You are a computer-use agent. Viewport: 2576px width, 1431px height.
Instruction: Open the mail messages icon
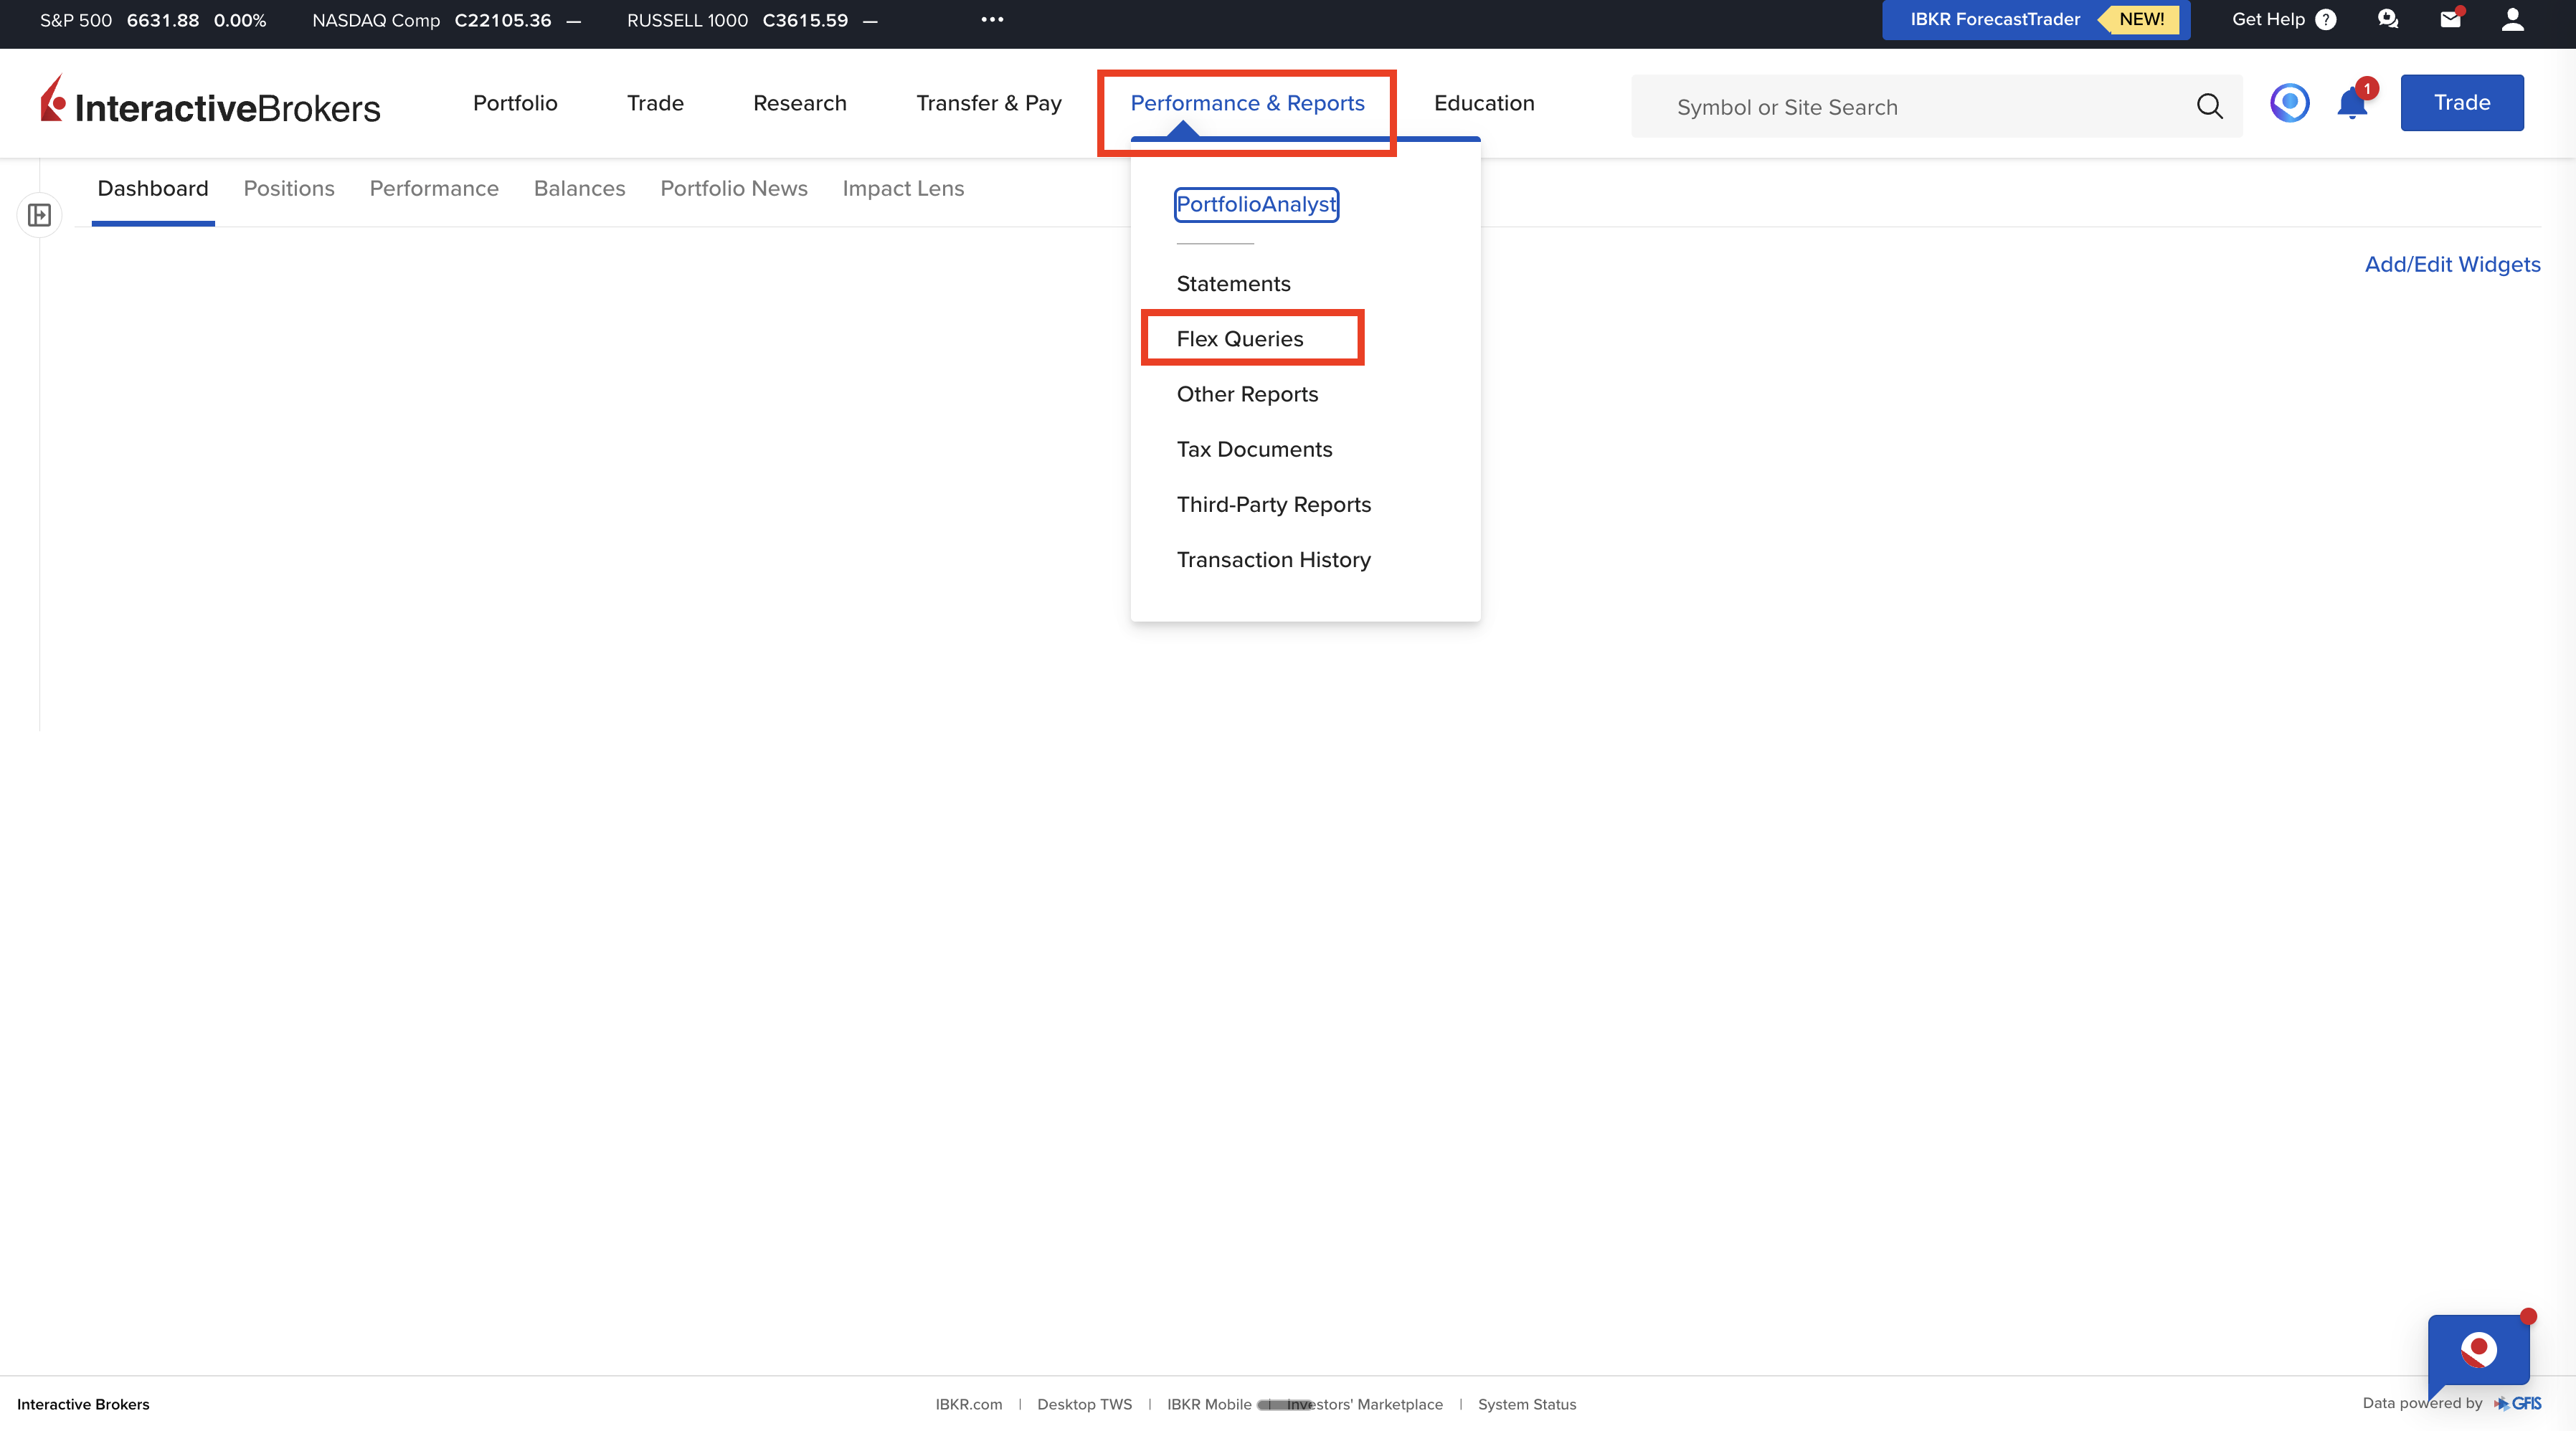pyautogui.click(x=2450, y=19)
